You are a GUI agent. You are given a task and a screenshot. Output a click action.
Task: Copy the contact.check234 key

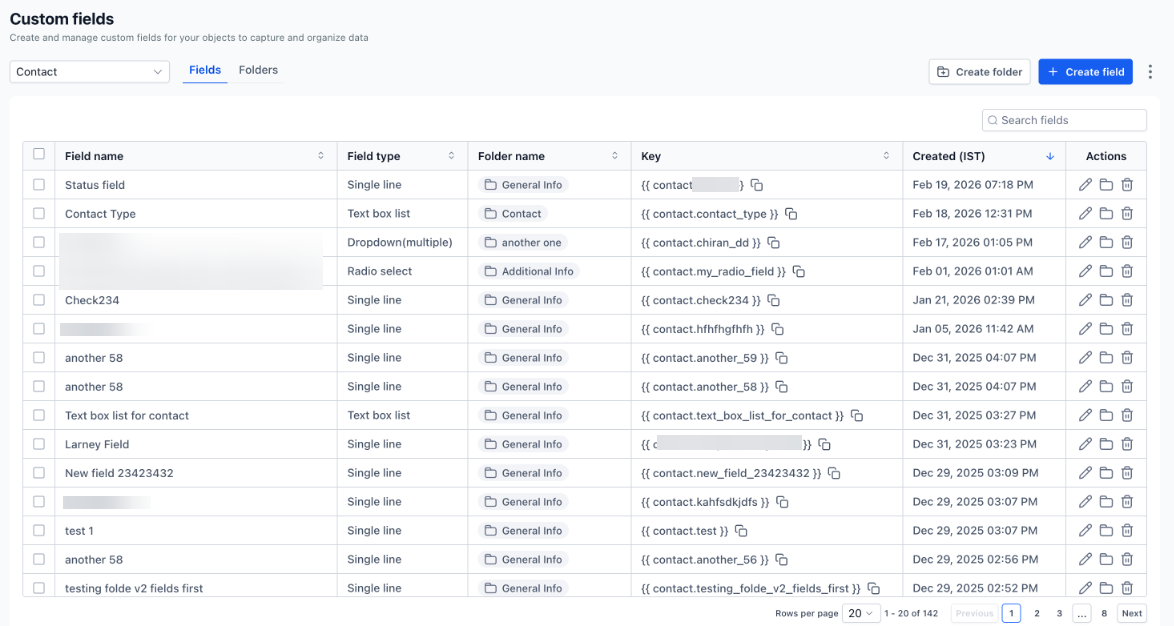pyautogui.click(x=773, y=300)
